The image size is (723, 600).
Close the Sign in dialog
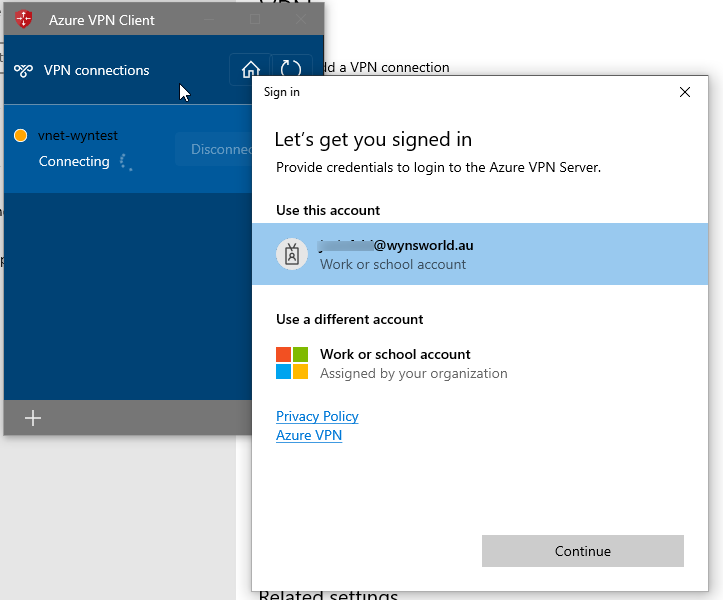click(685, 92)
